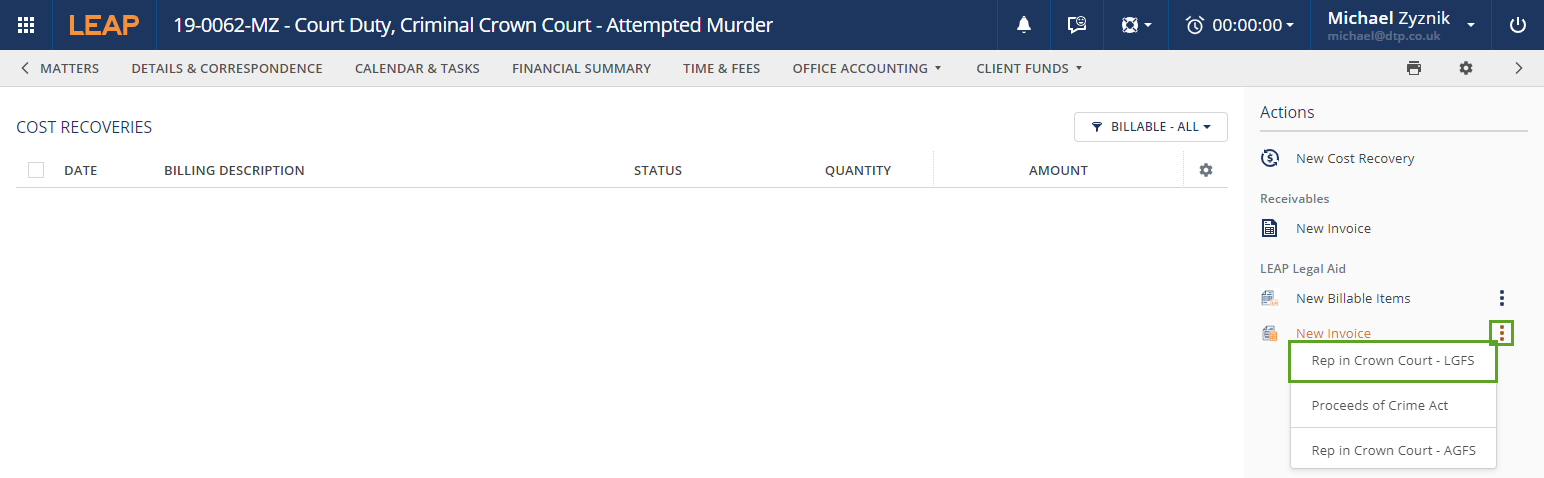1544x478 pixels.
Task: Click New Cost Recovery action
Action: (1354, 158)
